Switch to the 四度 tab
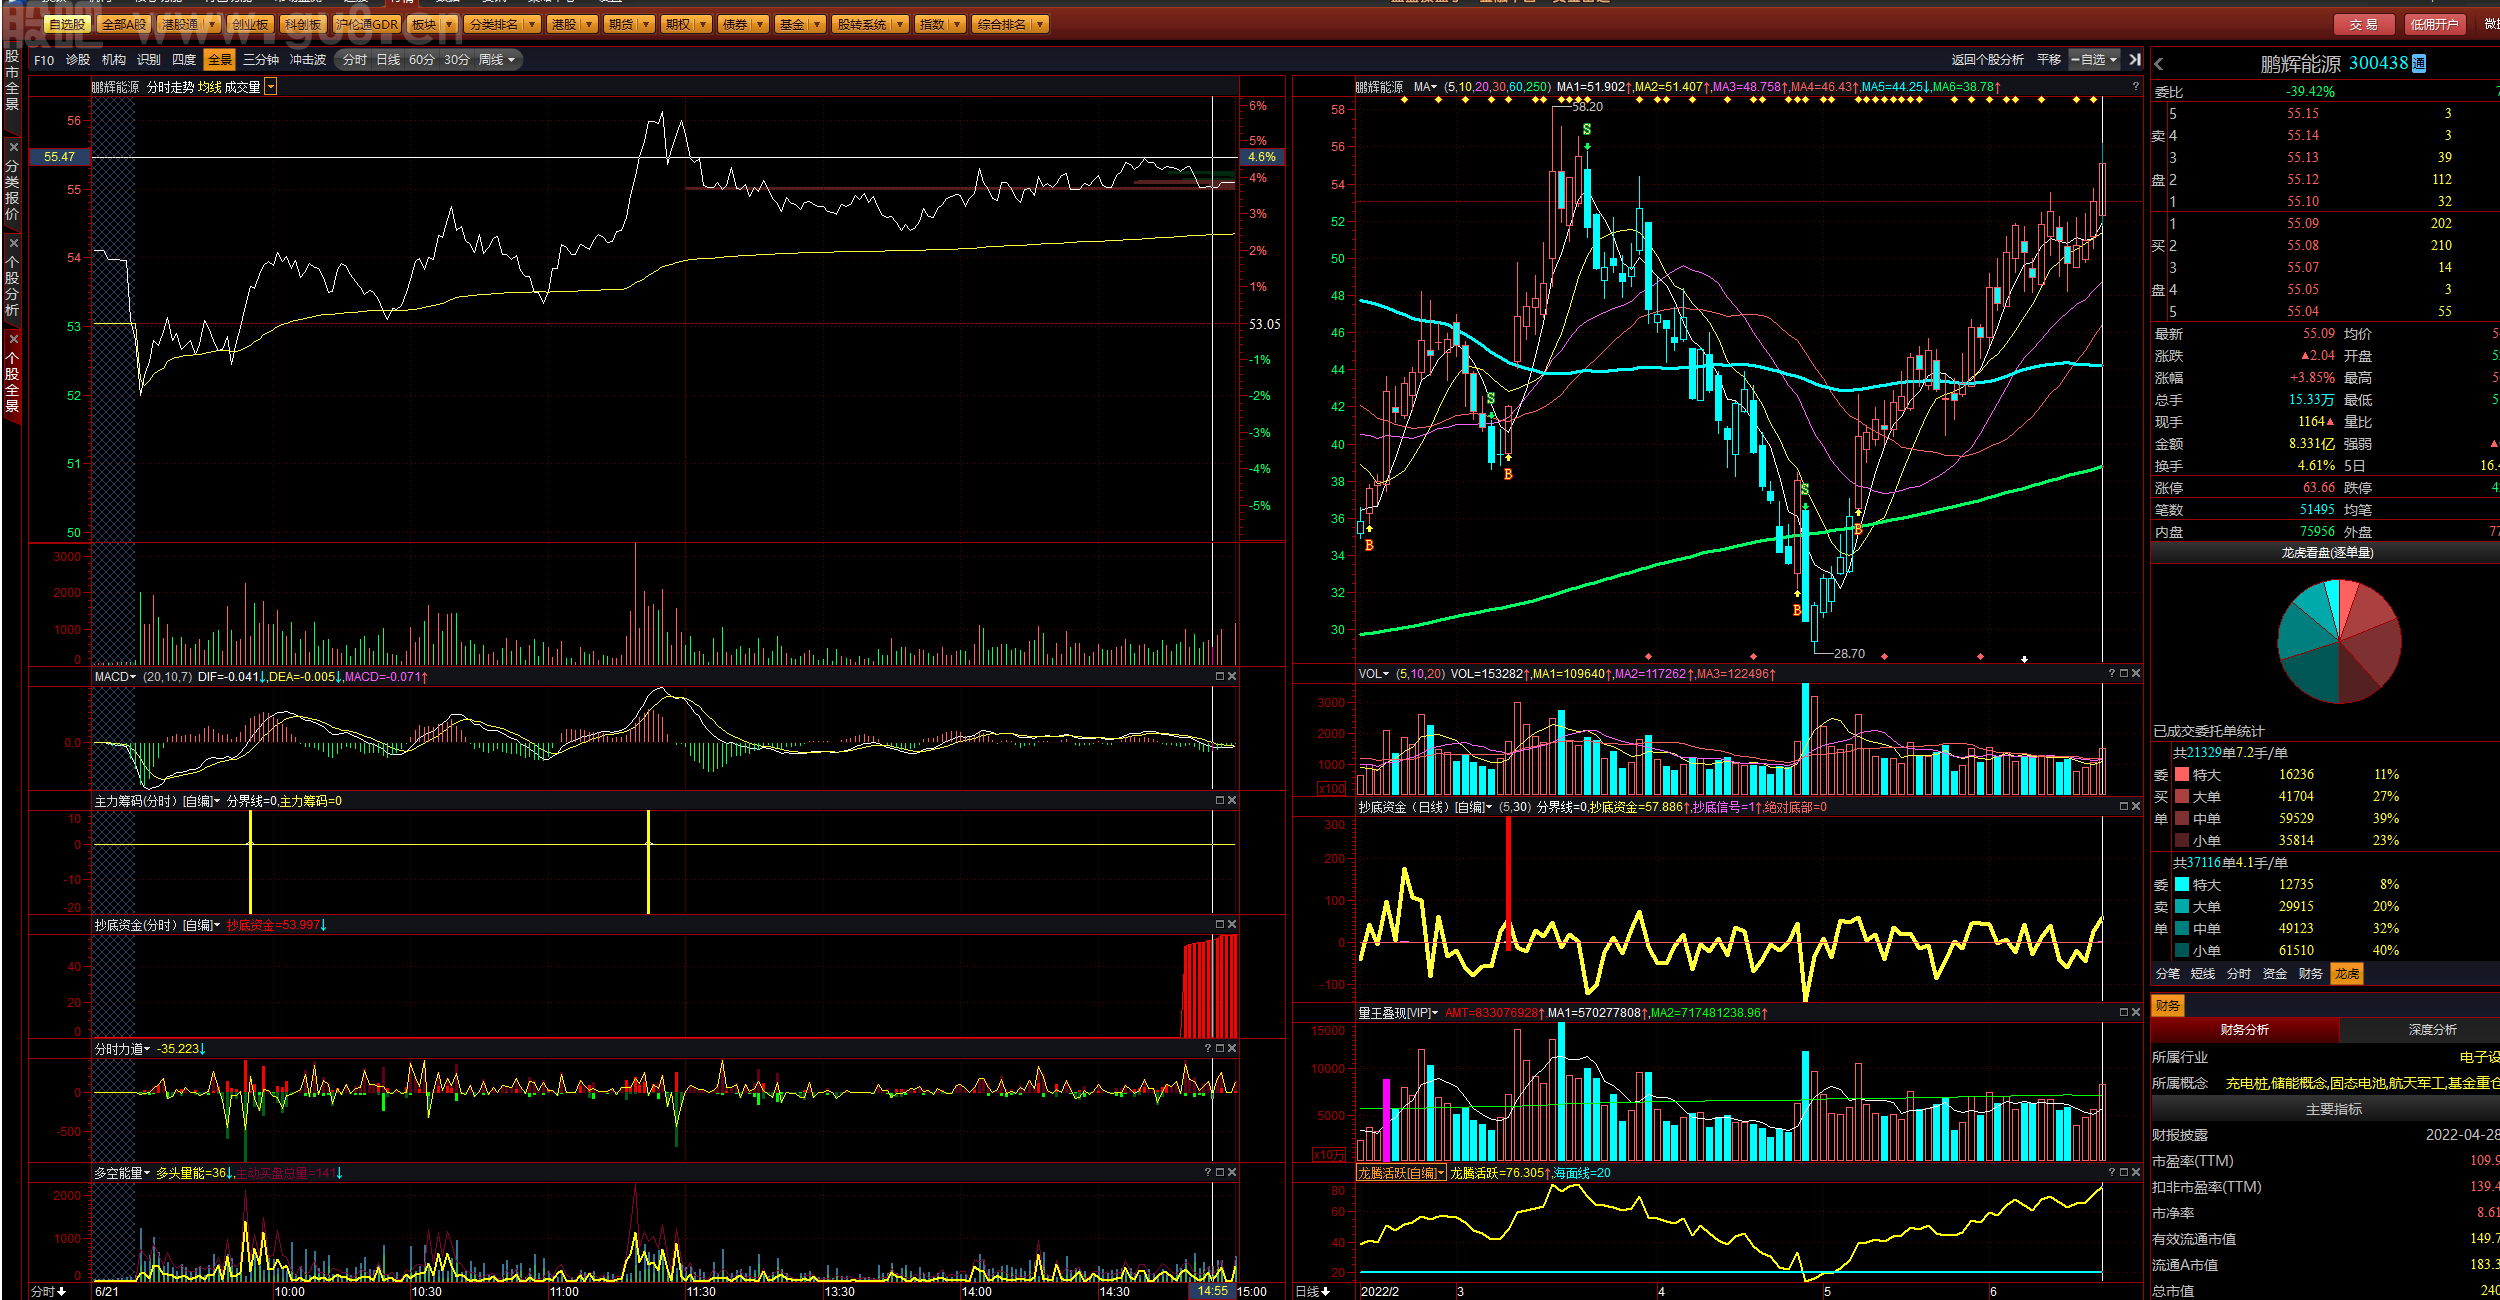2500x1300 pixels. click(x=184, y=60)
